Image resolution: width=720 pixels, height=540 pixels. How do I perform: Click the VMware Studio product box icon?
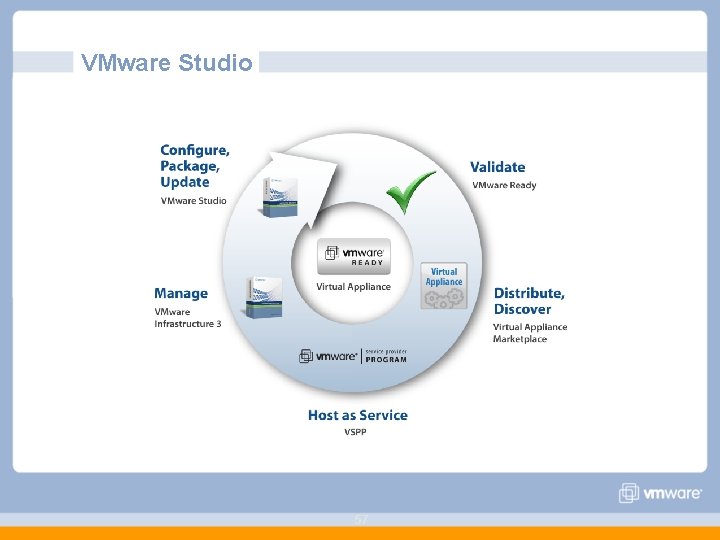pos(280,197)
